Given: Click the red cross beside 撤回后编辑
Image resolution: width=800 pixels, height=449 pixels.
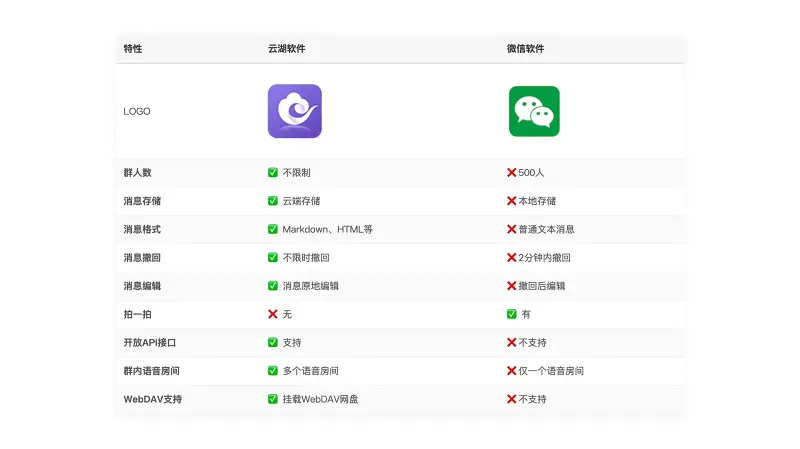Looking at the screenshot, I should [x=511, y=286].
